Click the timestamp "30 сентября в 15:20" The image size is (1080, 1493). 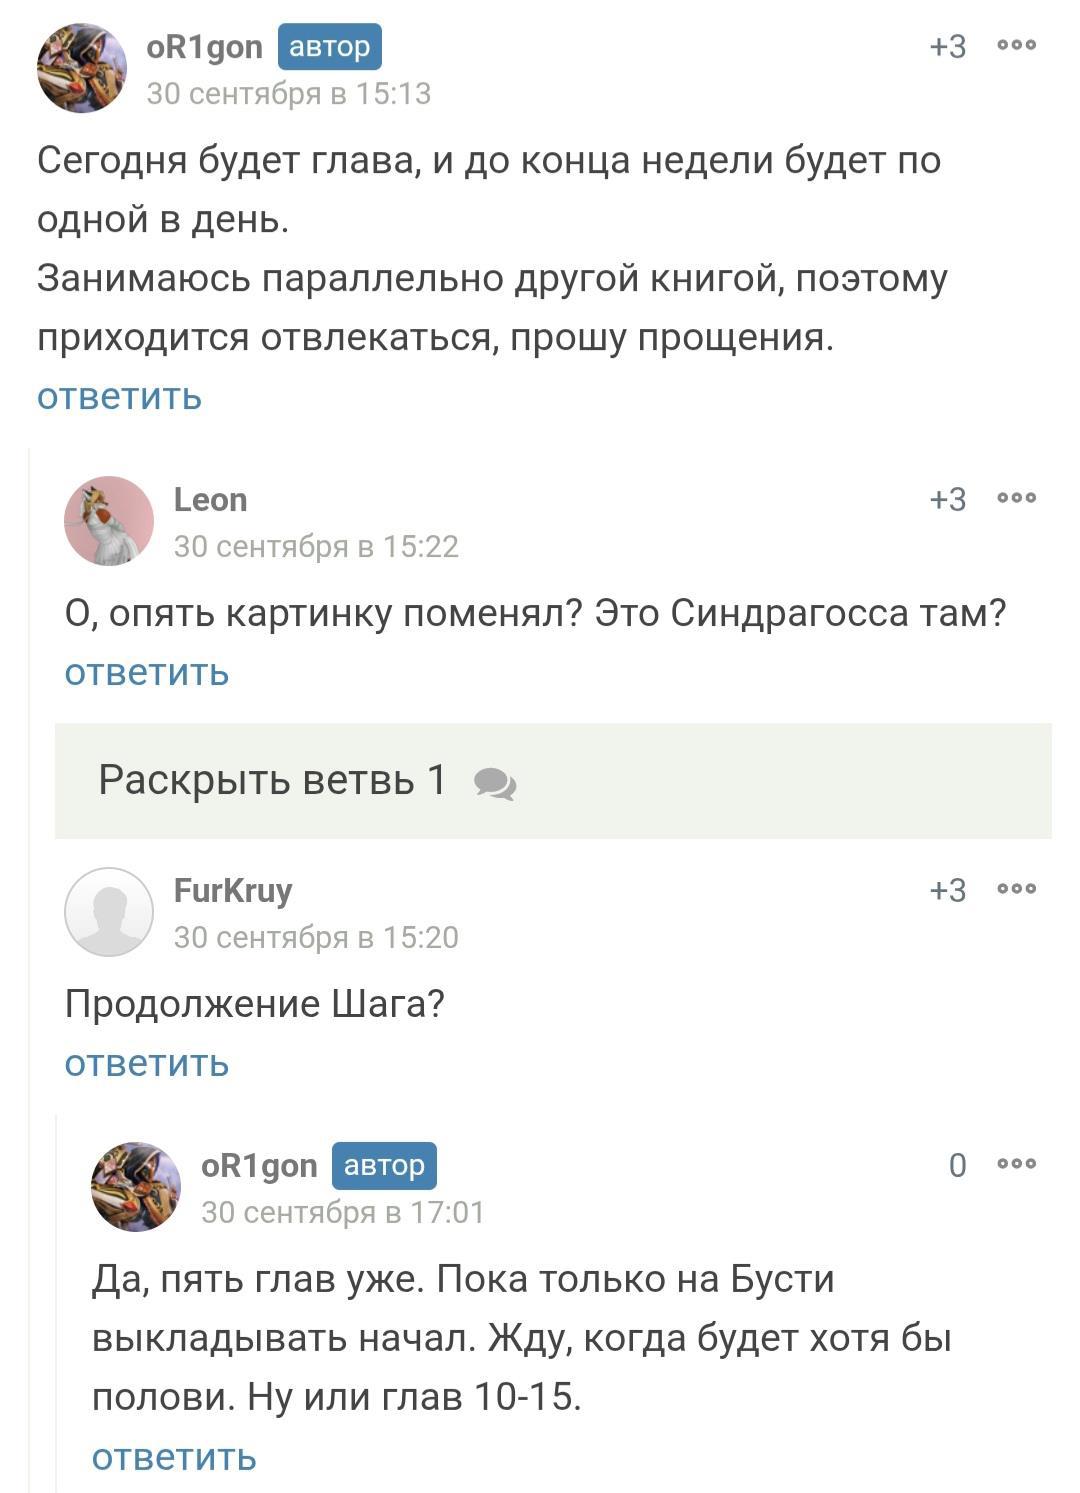(x=316, y=937)
